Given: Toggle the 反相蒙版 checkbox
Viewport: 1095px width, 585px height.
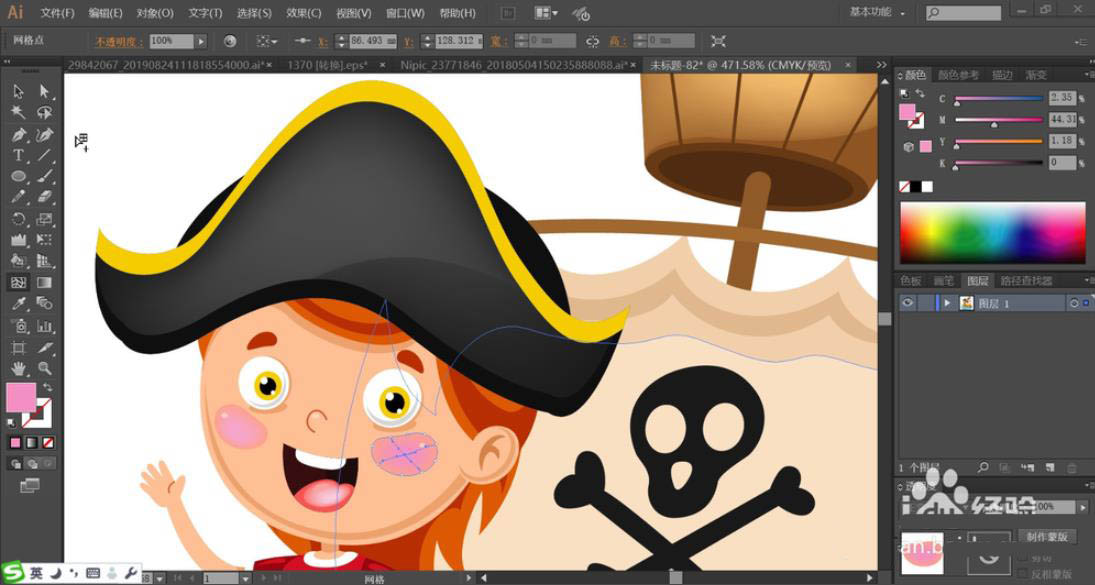Looking at the screenshot, I should pos(1024,574).
